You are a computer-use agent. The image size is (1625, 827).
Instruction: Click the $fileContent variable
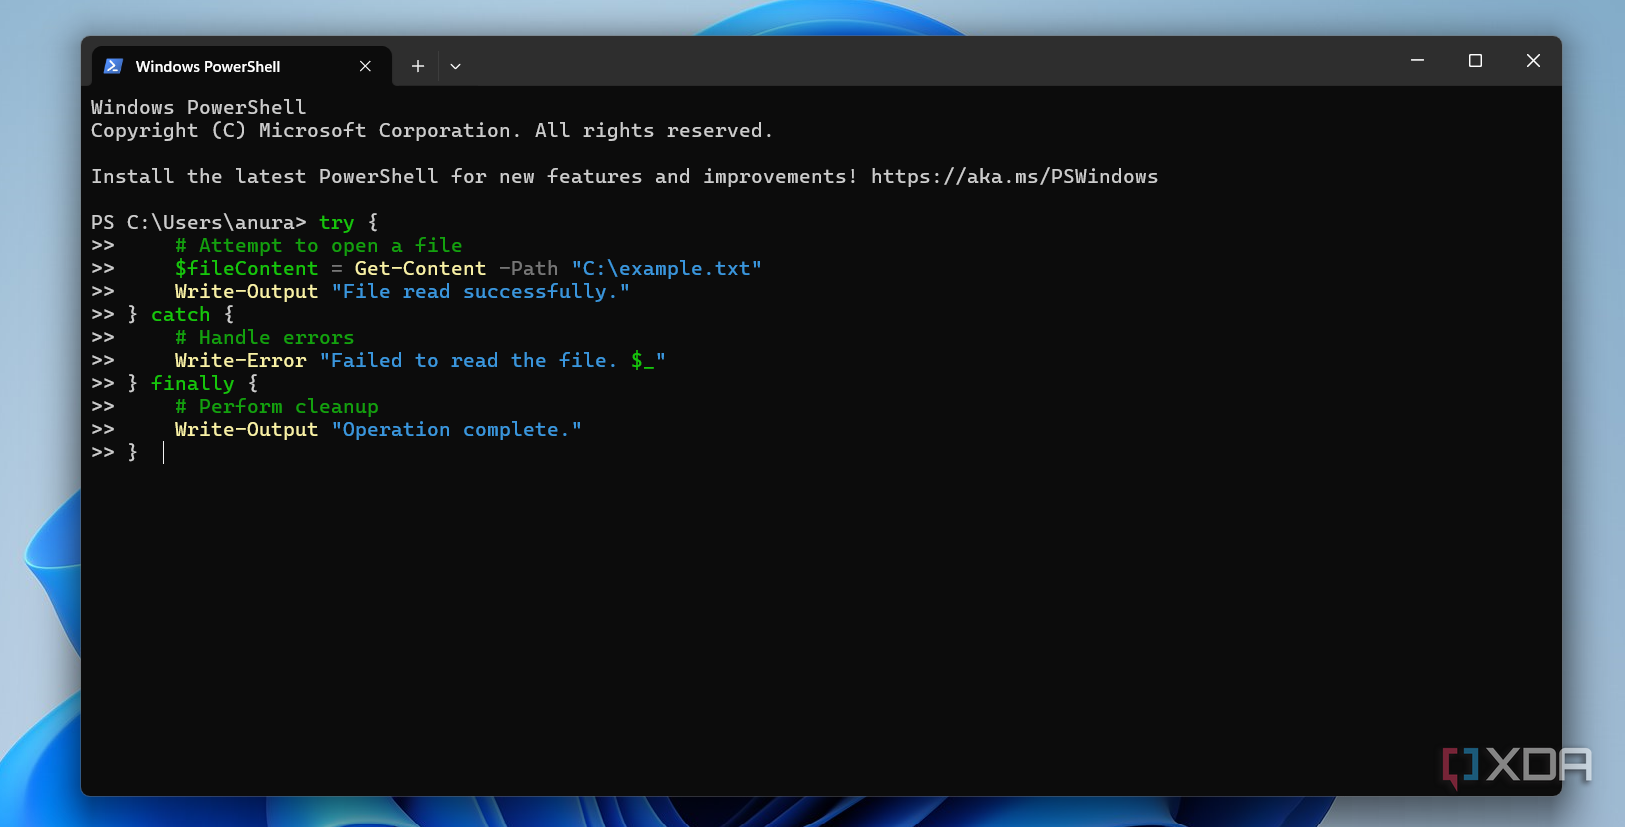246,269
